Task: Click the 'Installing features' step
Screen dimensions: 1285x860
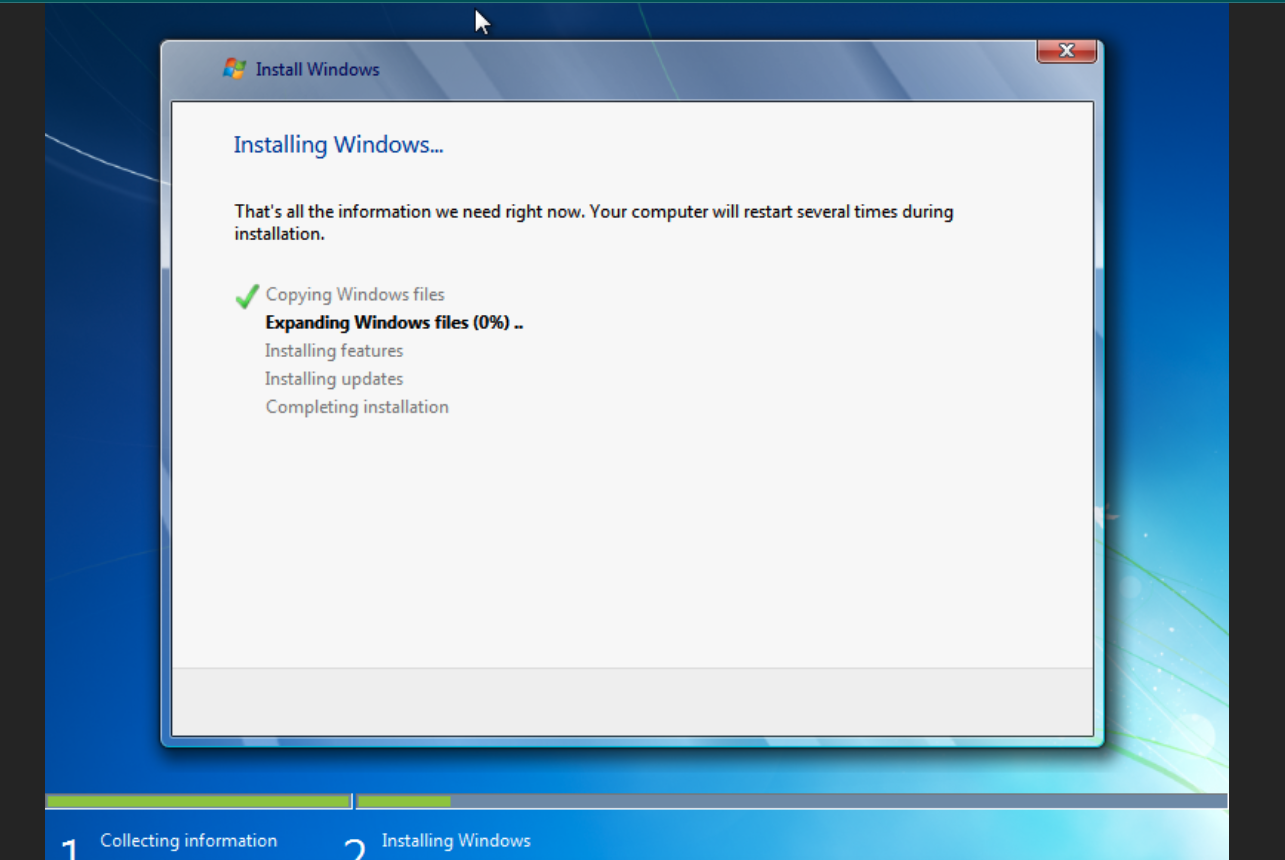Action: (x=334, y=351)
